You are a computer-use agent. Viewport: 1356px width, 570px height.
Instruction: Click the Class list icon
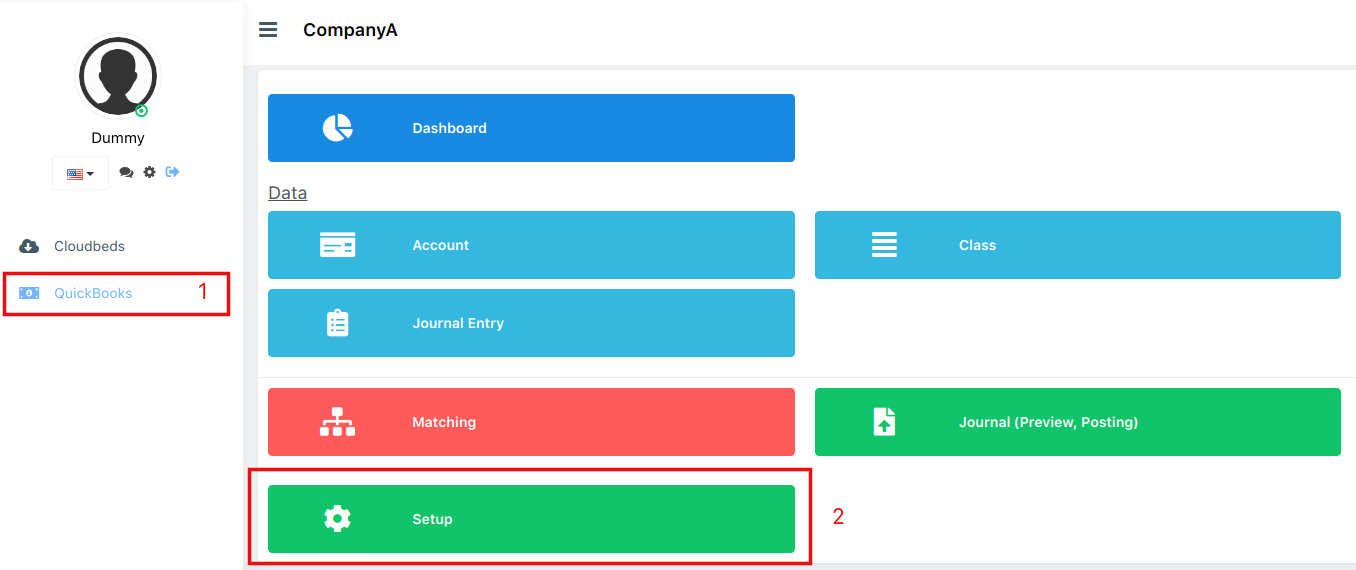(x=884, y=245)
